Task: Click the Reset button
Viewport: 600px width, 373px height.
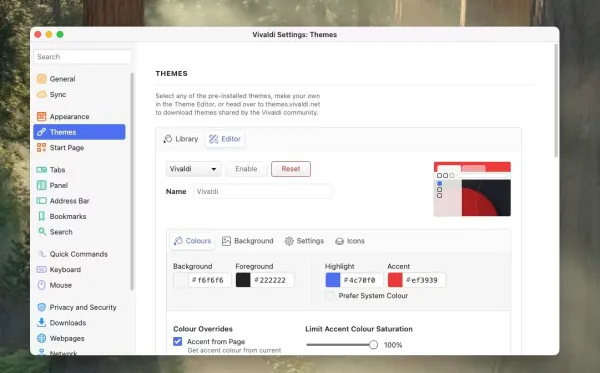Action: [291, 169]
